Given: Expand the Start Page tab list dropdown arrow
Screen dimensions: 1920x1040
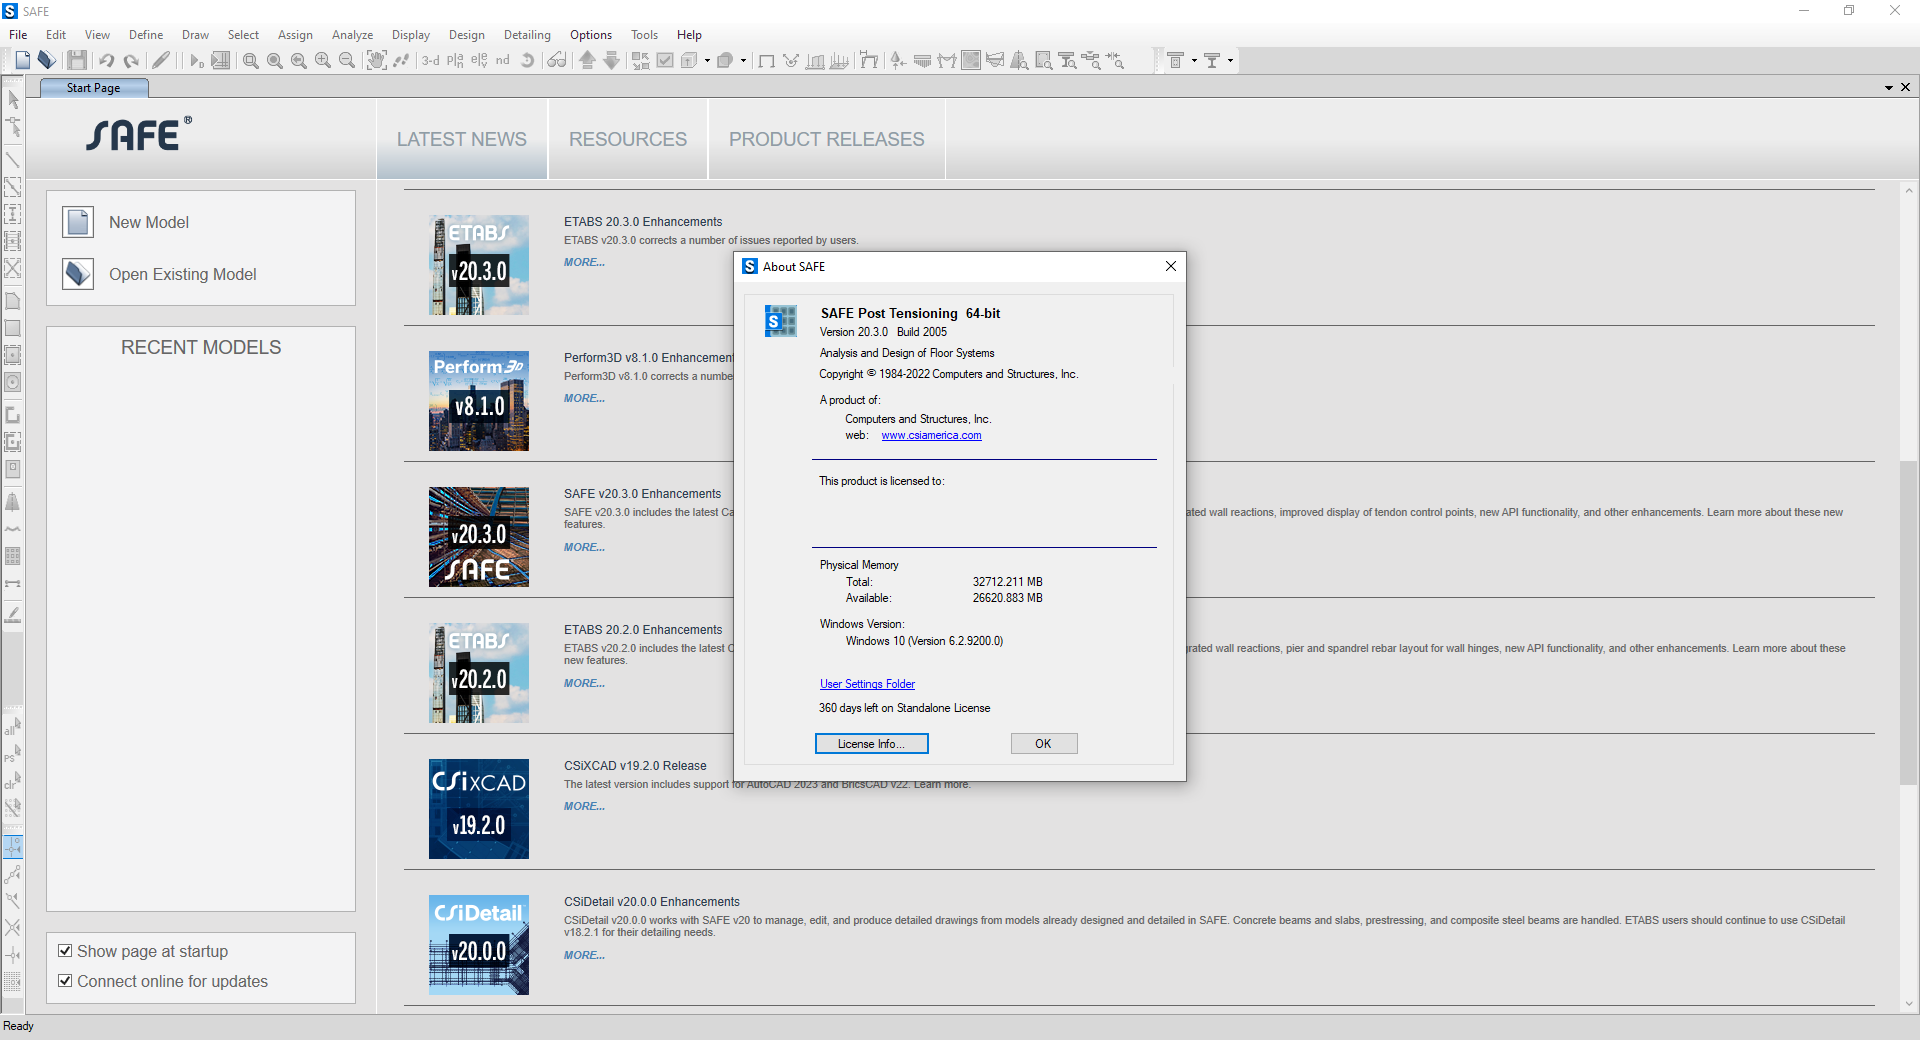Looking at the screenshot, I should [1888, 88].
